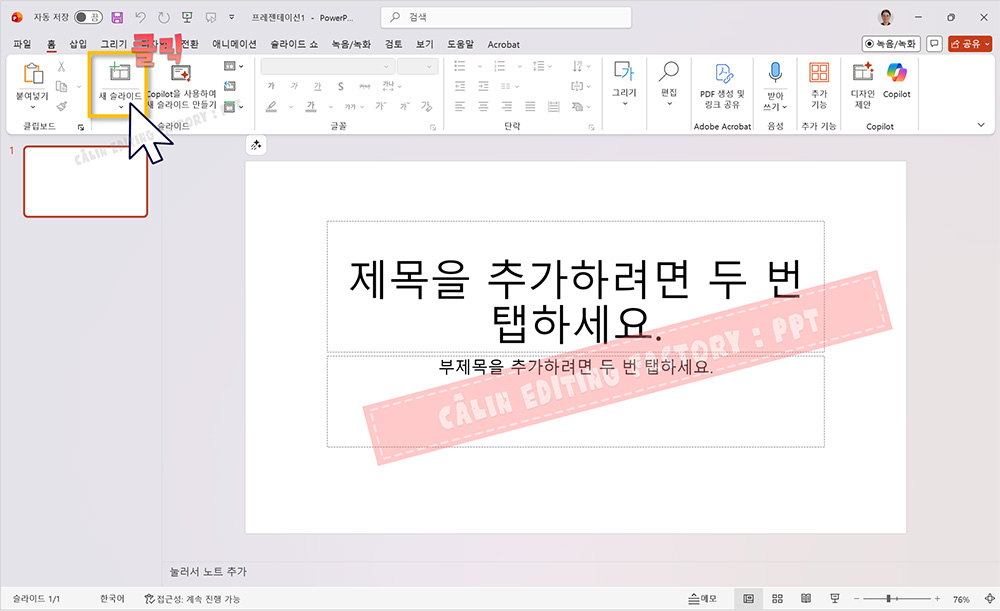The image size is (1000, 611).
Task: Select the Format Painter brush icon
Action: (x=60, y=105)
